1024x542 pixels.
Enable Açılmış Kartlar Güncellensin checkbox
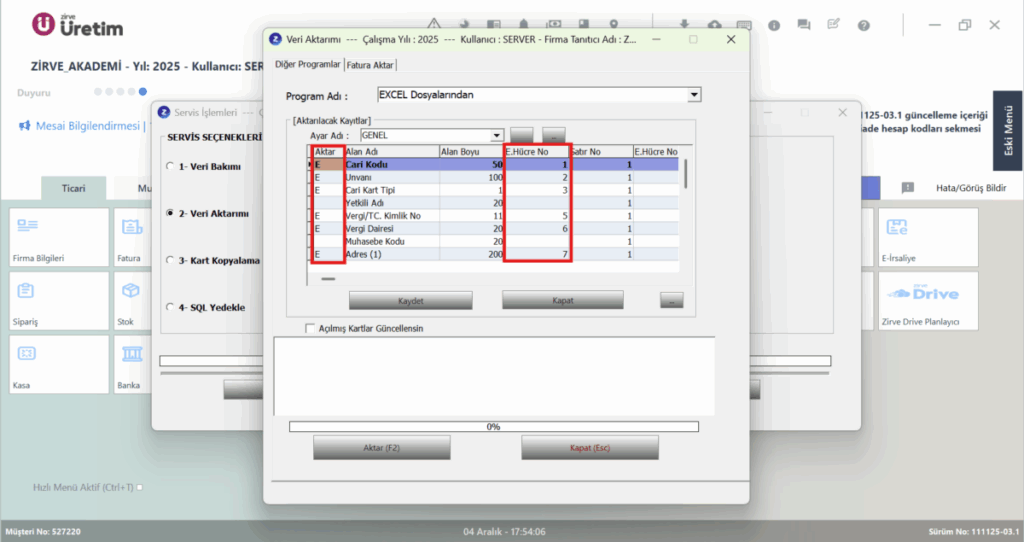(310, 328)
